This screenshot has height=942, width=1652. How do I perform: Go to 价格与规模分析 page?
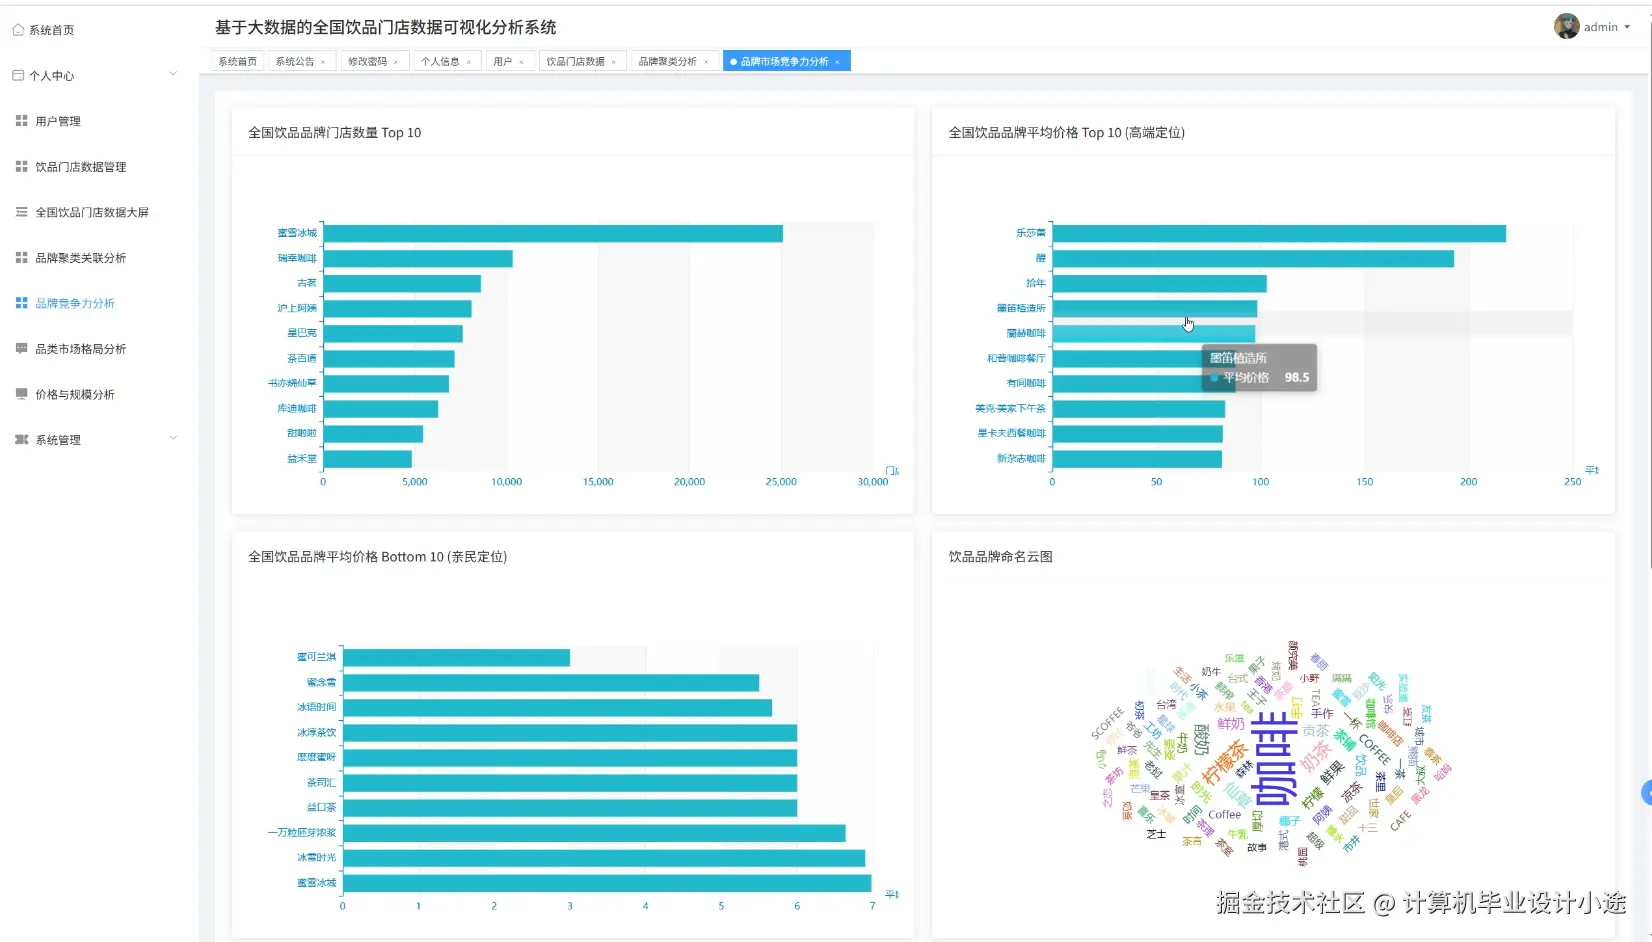75,394
